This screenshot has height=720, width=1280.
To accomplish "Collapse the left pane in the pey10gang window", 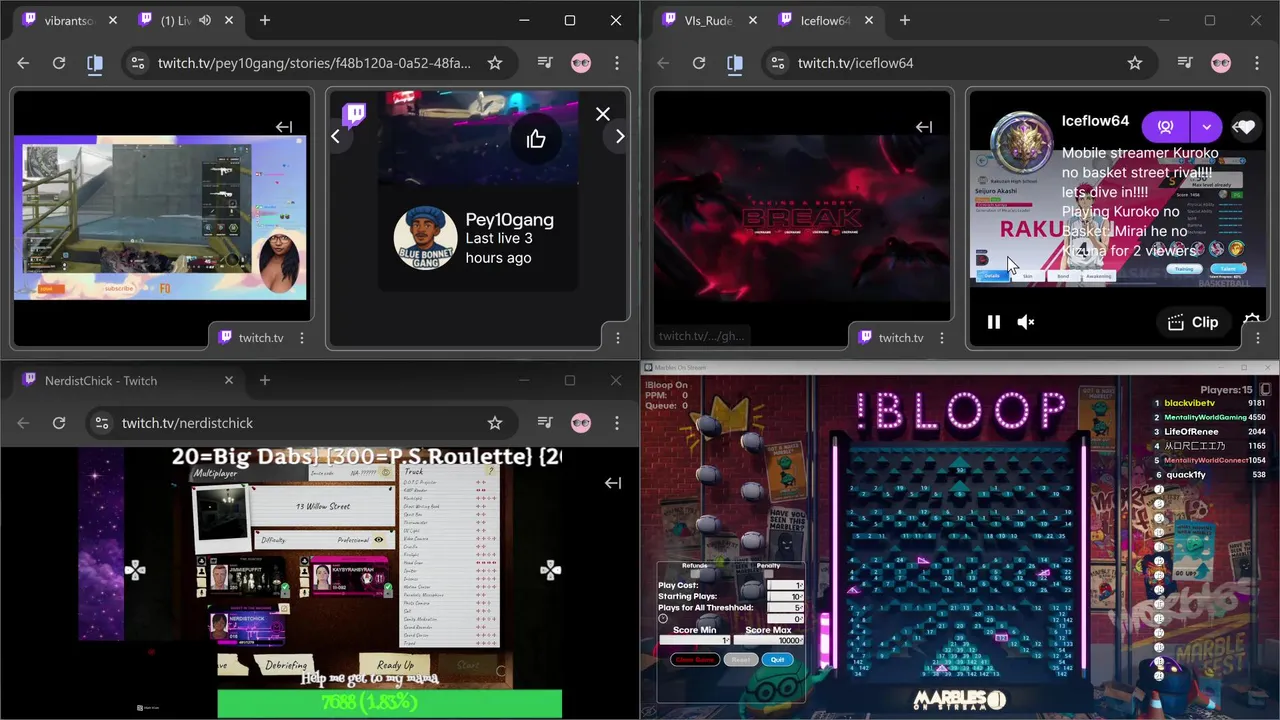I will 284,127.
